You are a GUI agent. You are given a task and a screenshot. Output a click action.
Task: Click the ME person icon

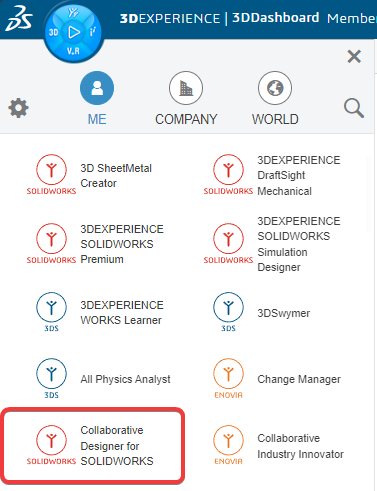coord(97,88)
